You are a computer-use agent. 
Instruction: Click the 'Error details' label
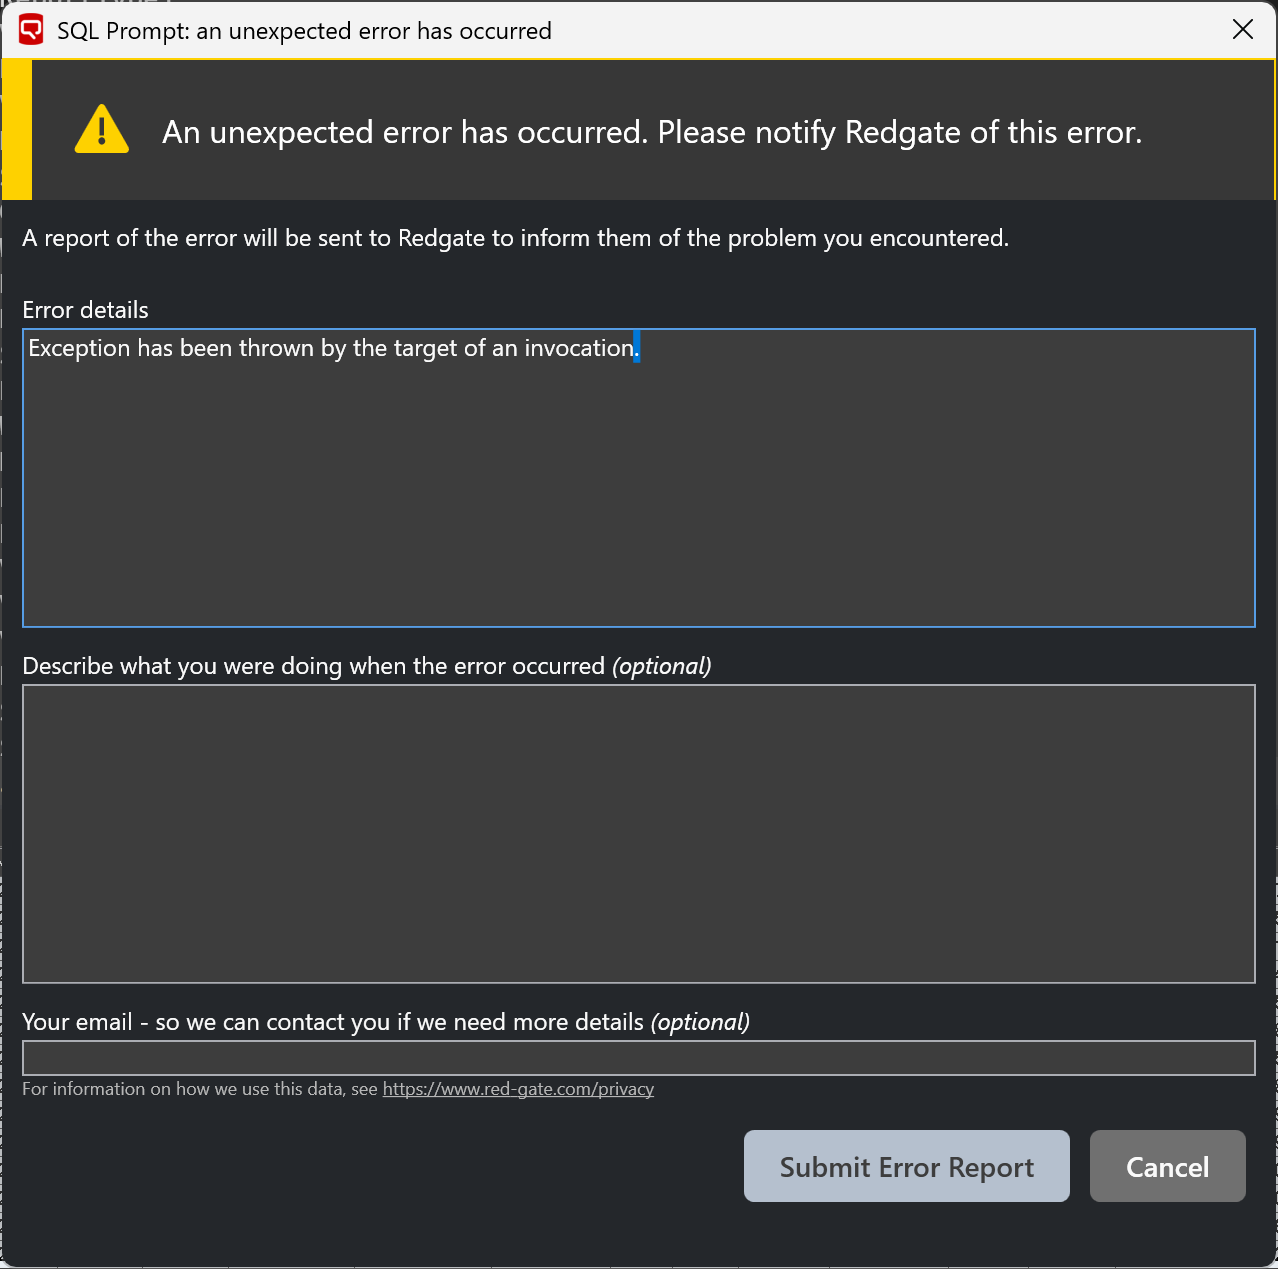[x=86, y=310]
